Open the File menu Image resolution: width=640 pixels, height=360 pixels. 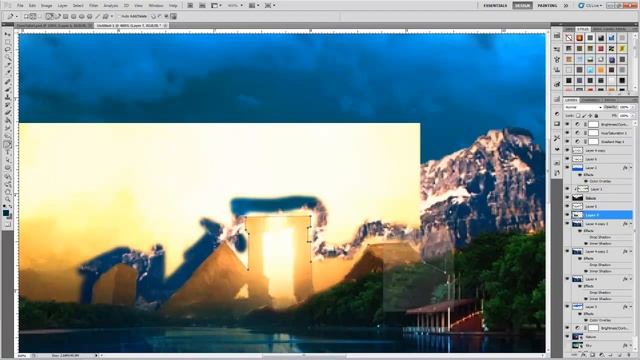click(20, 5)
